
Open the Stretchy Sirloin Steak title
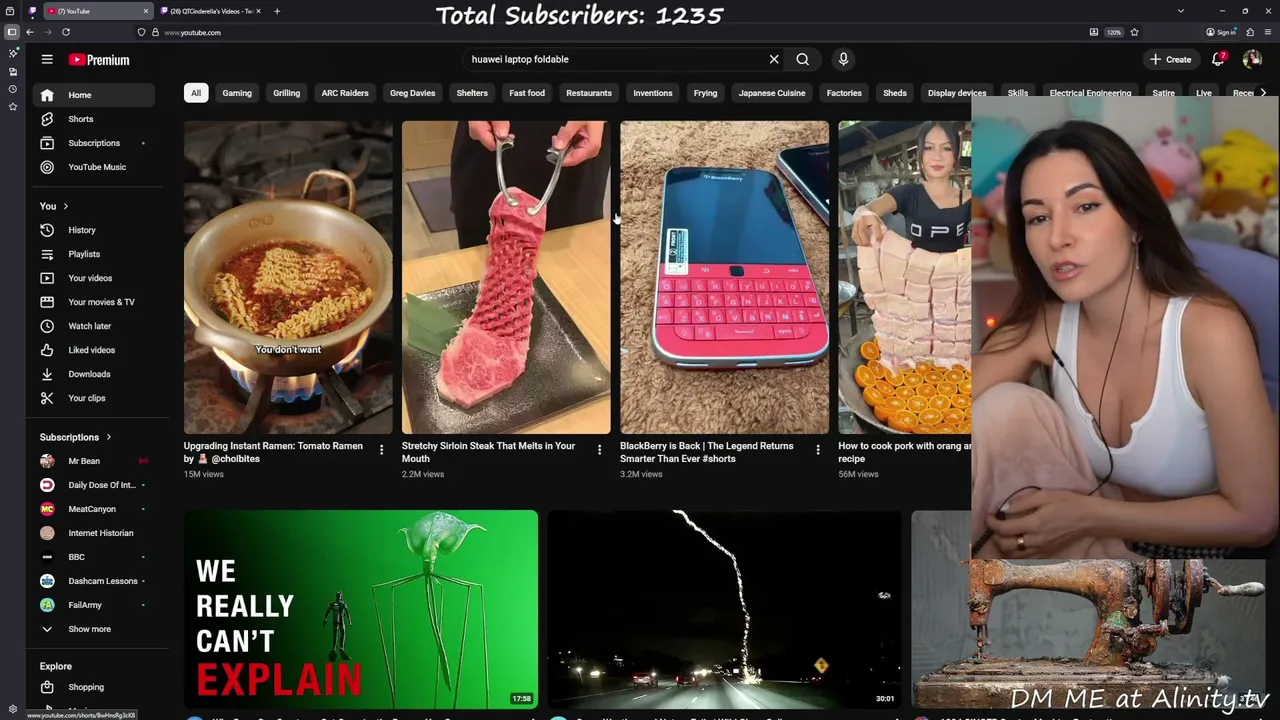488,452
